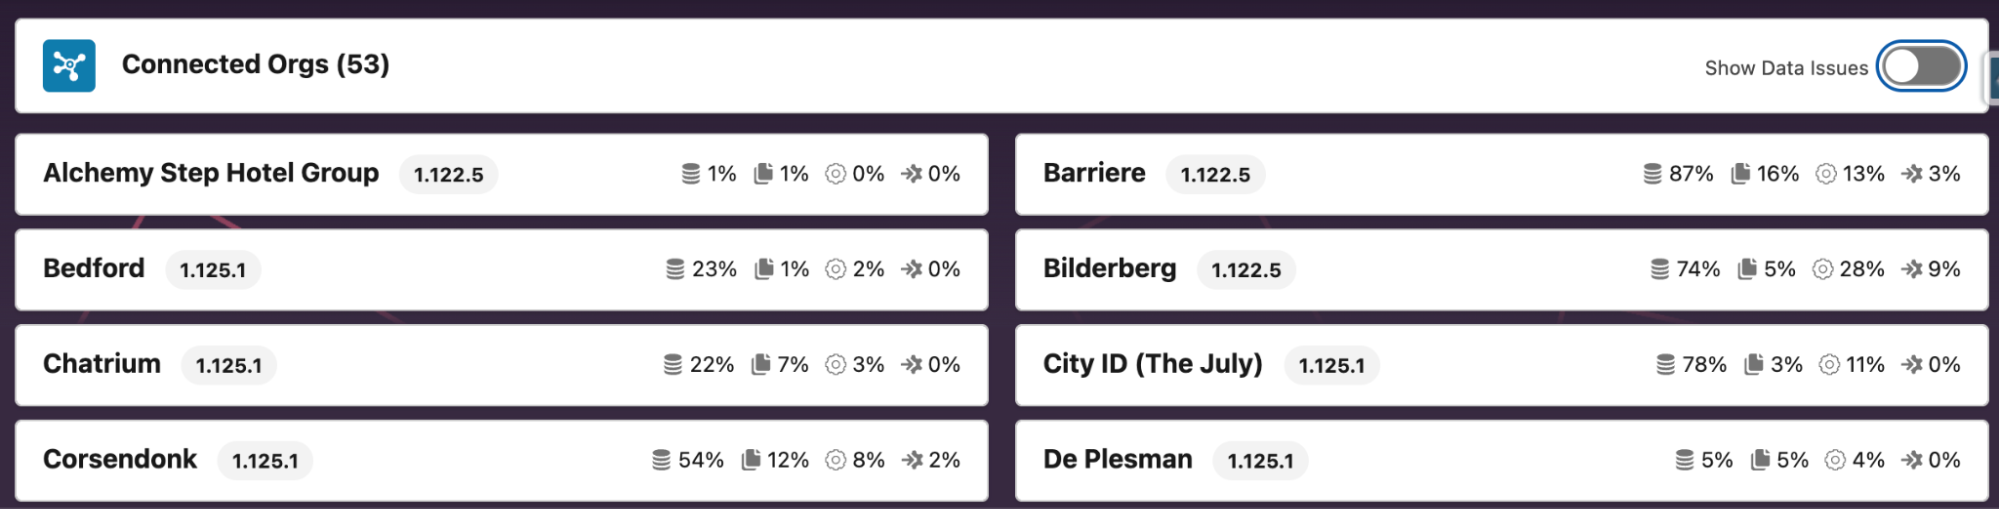Open the Alchemy Step Hotel Group org
Screen dimensions: 1999x509
coord(211,173)
